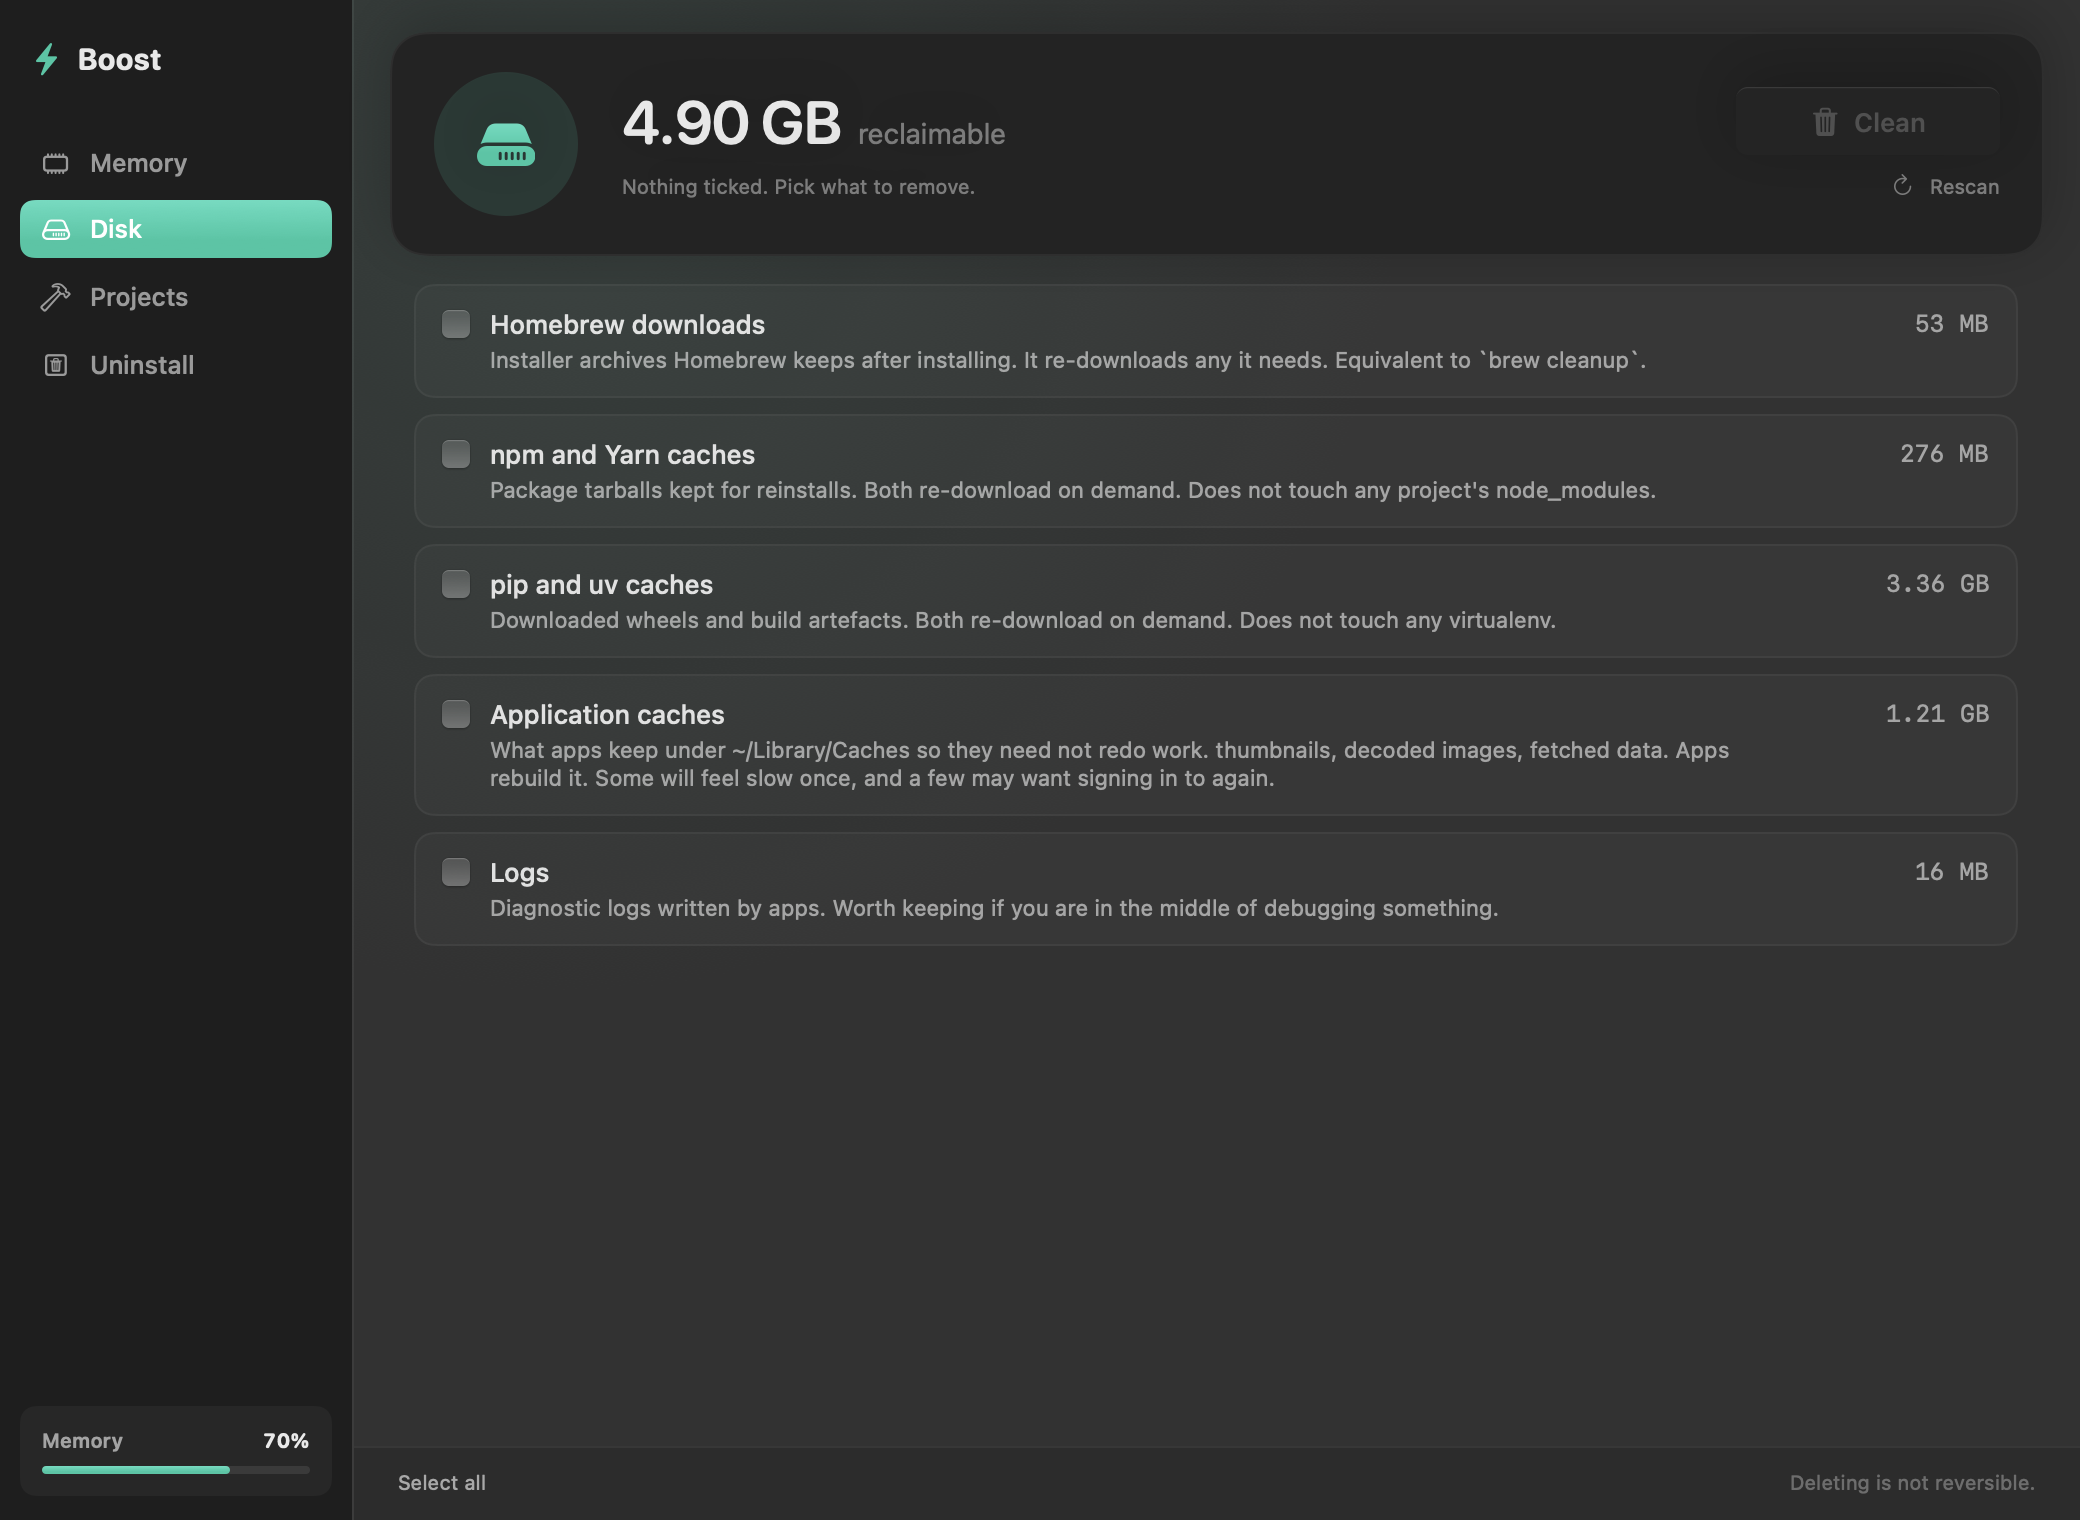Open the Uninstall section

tap(176, 365)
